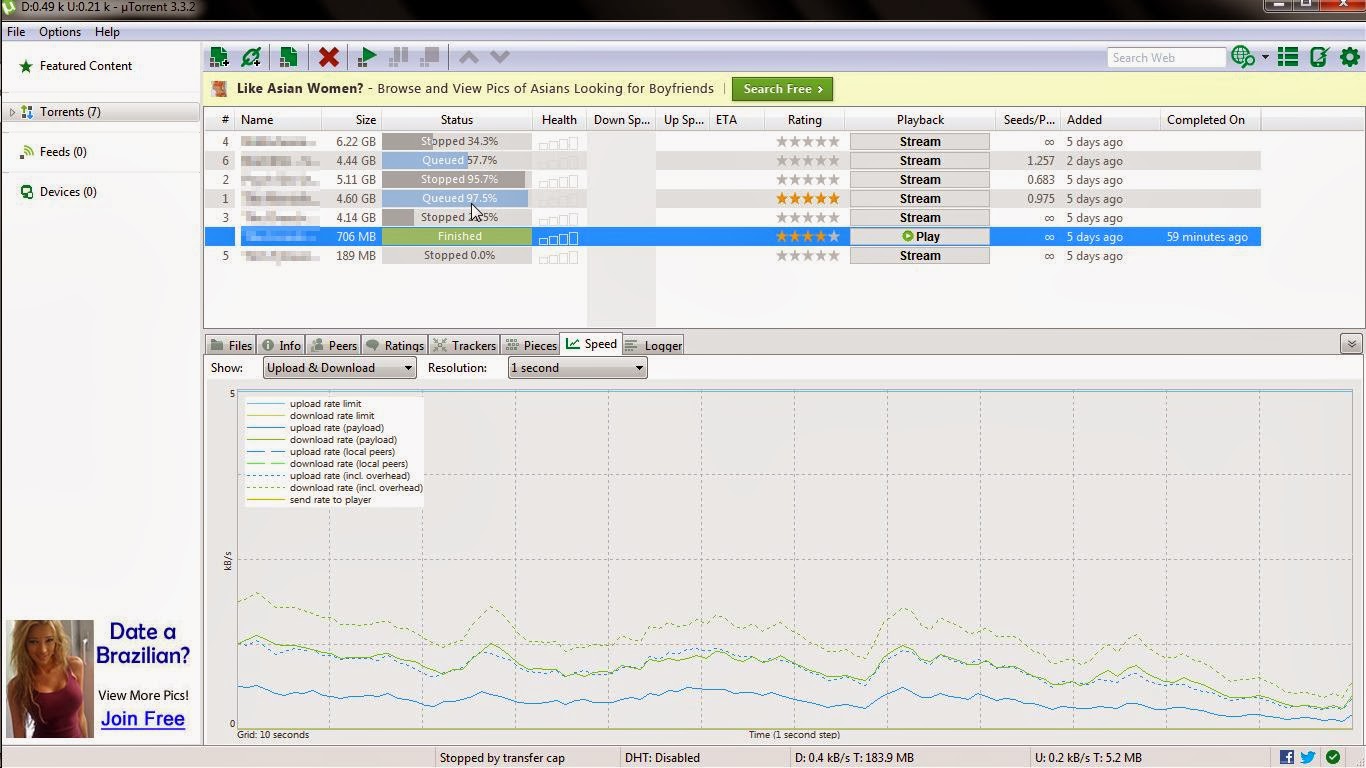The height and width of the screenshot is (768, 1366).
Task: Click Play for the 706 MB torrent
Action: [920, 237]
